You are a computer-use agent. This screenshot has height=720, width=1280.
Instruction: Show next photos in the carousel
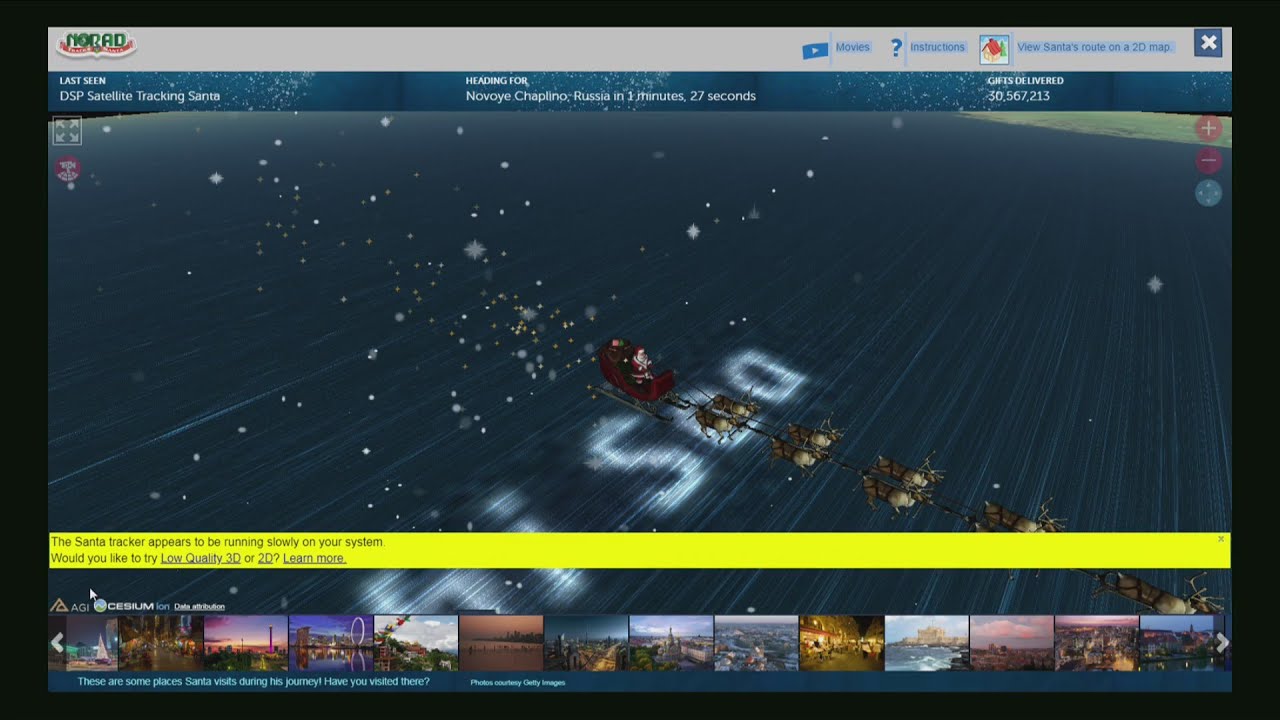pos(1222,643)
